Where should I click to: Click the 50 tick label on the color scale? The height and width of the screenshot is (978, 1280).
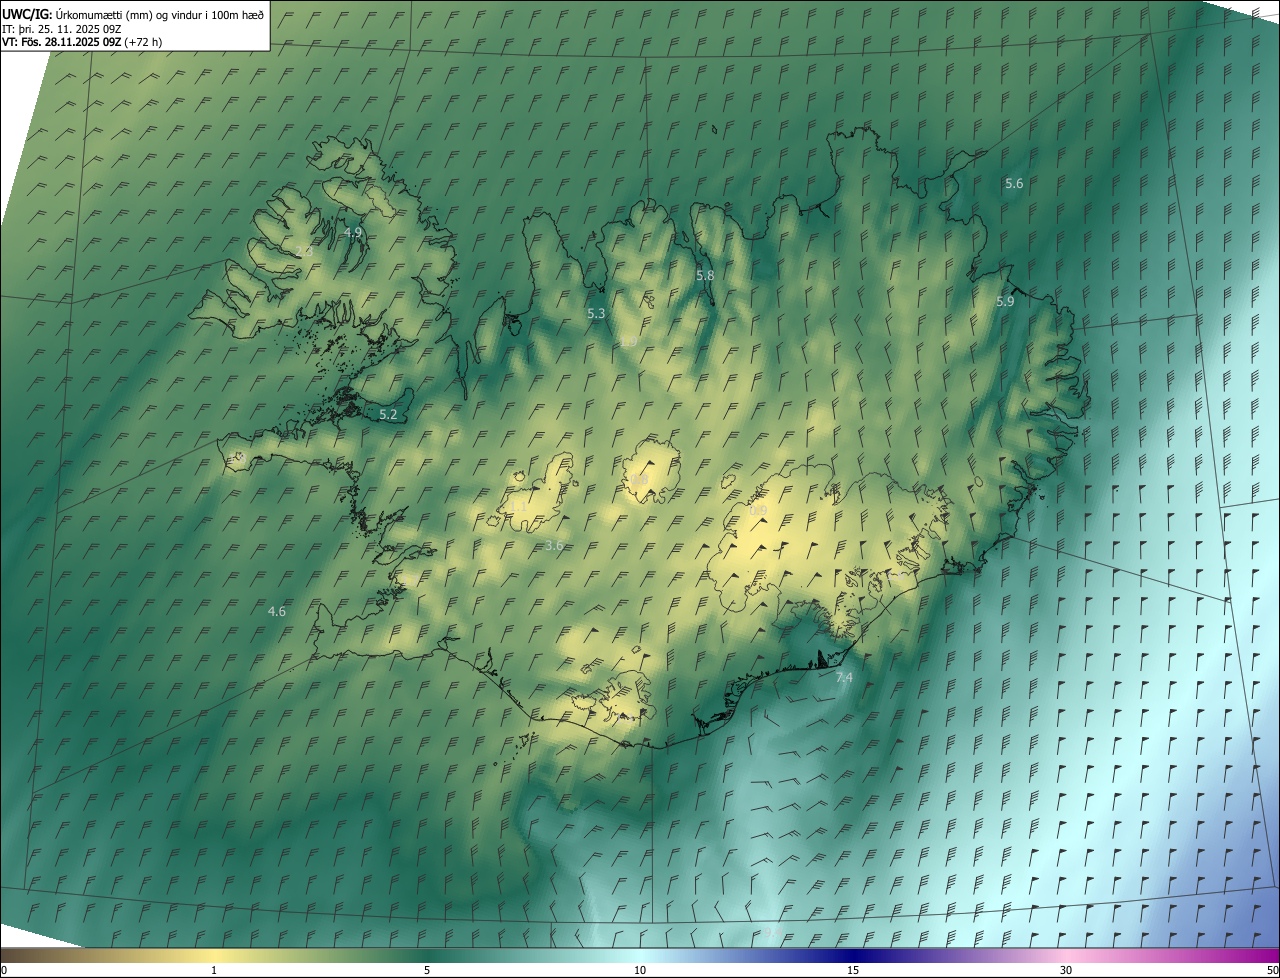[1272, 971]
